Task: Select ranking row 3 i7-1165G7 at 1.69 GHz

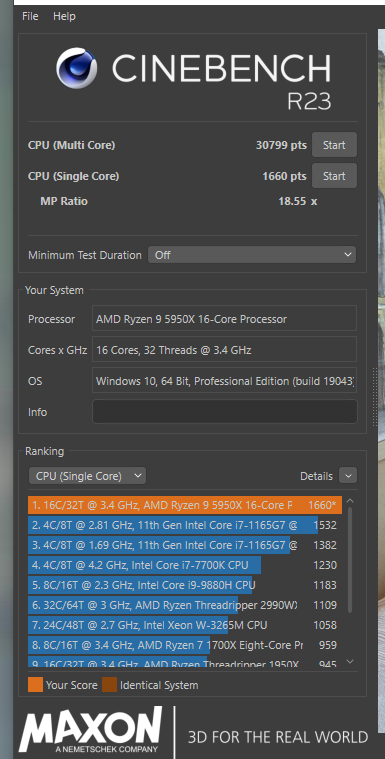Action: (185, 545)
